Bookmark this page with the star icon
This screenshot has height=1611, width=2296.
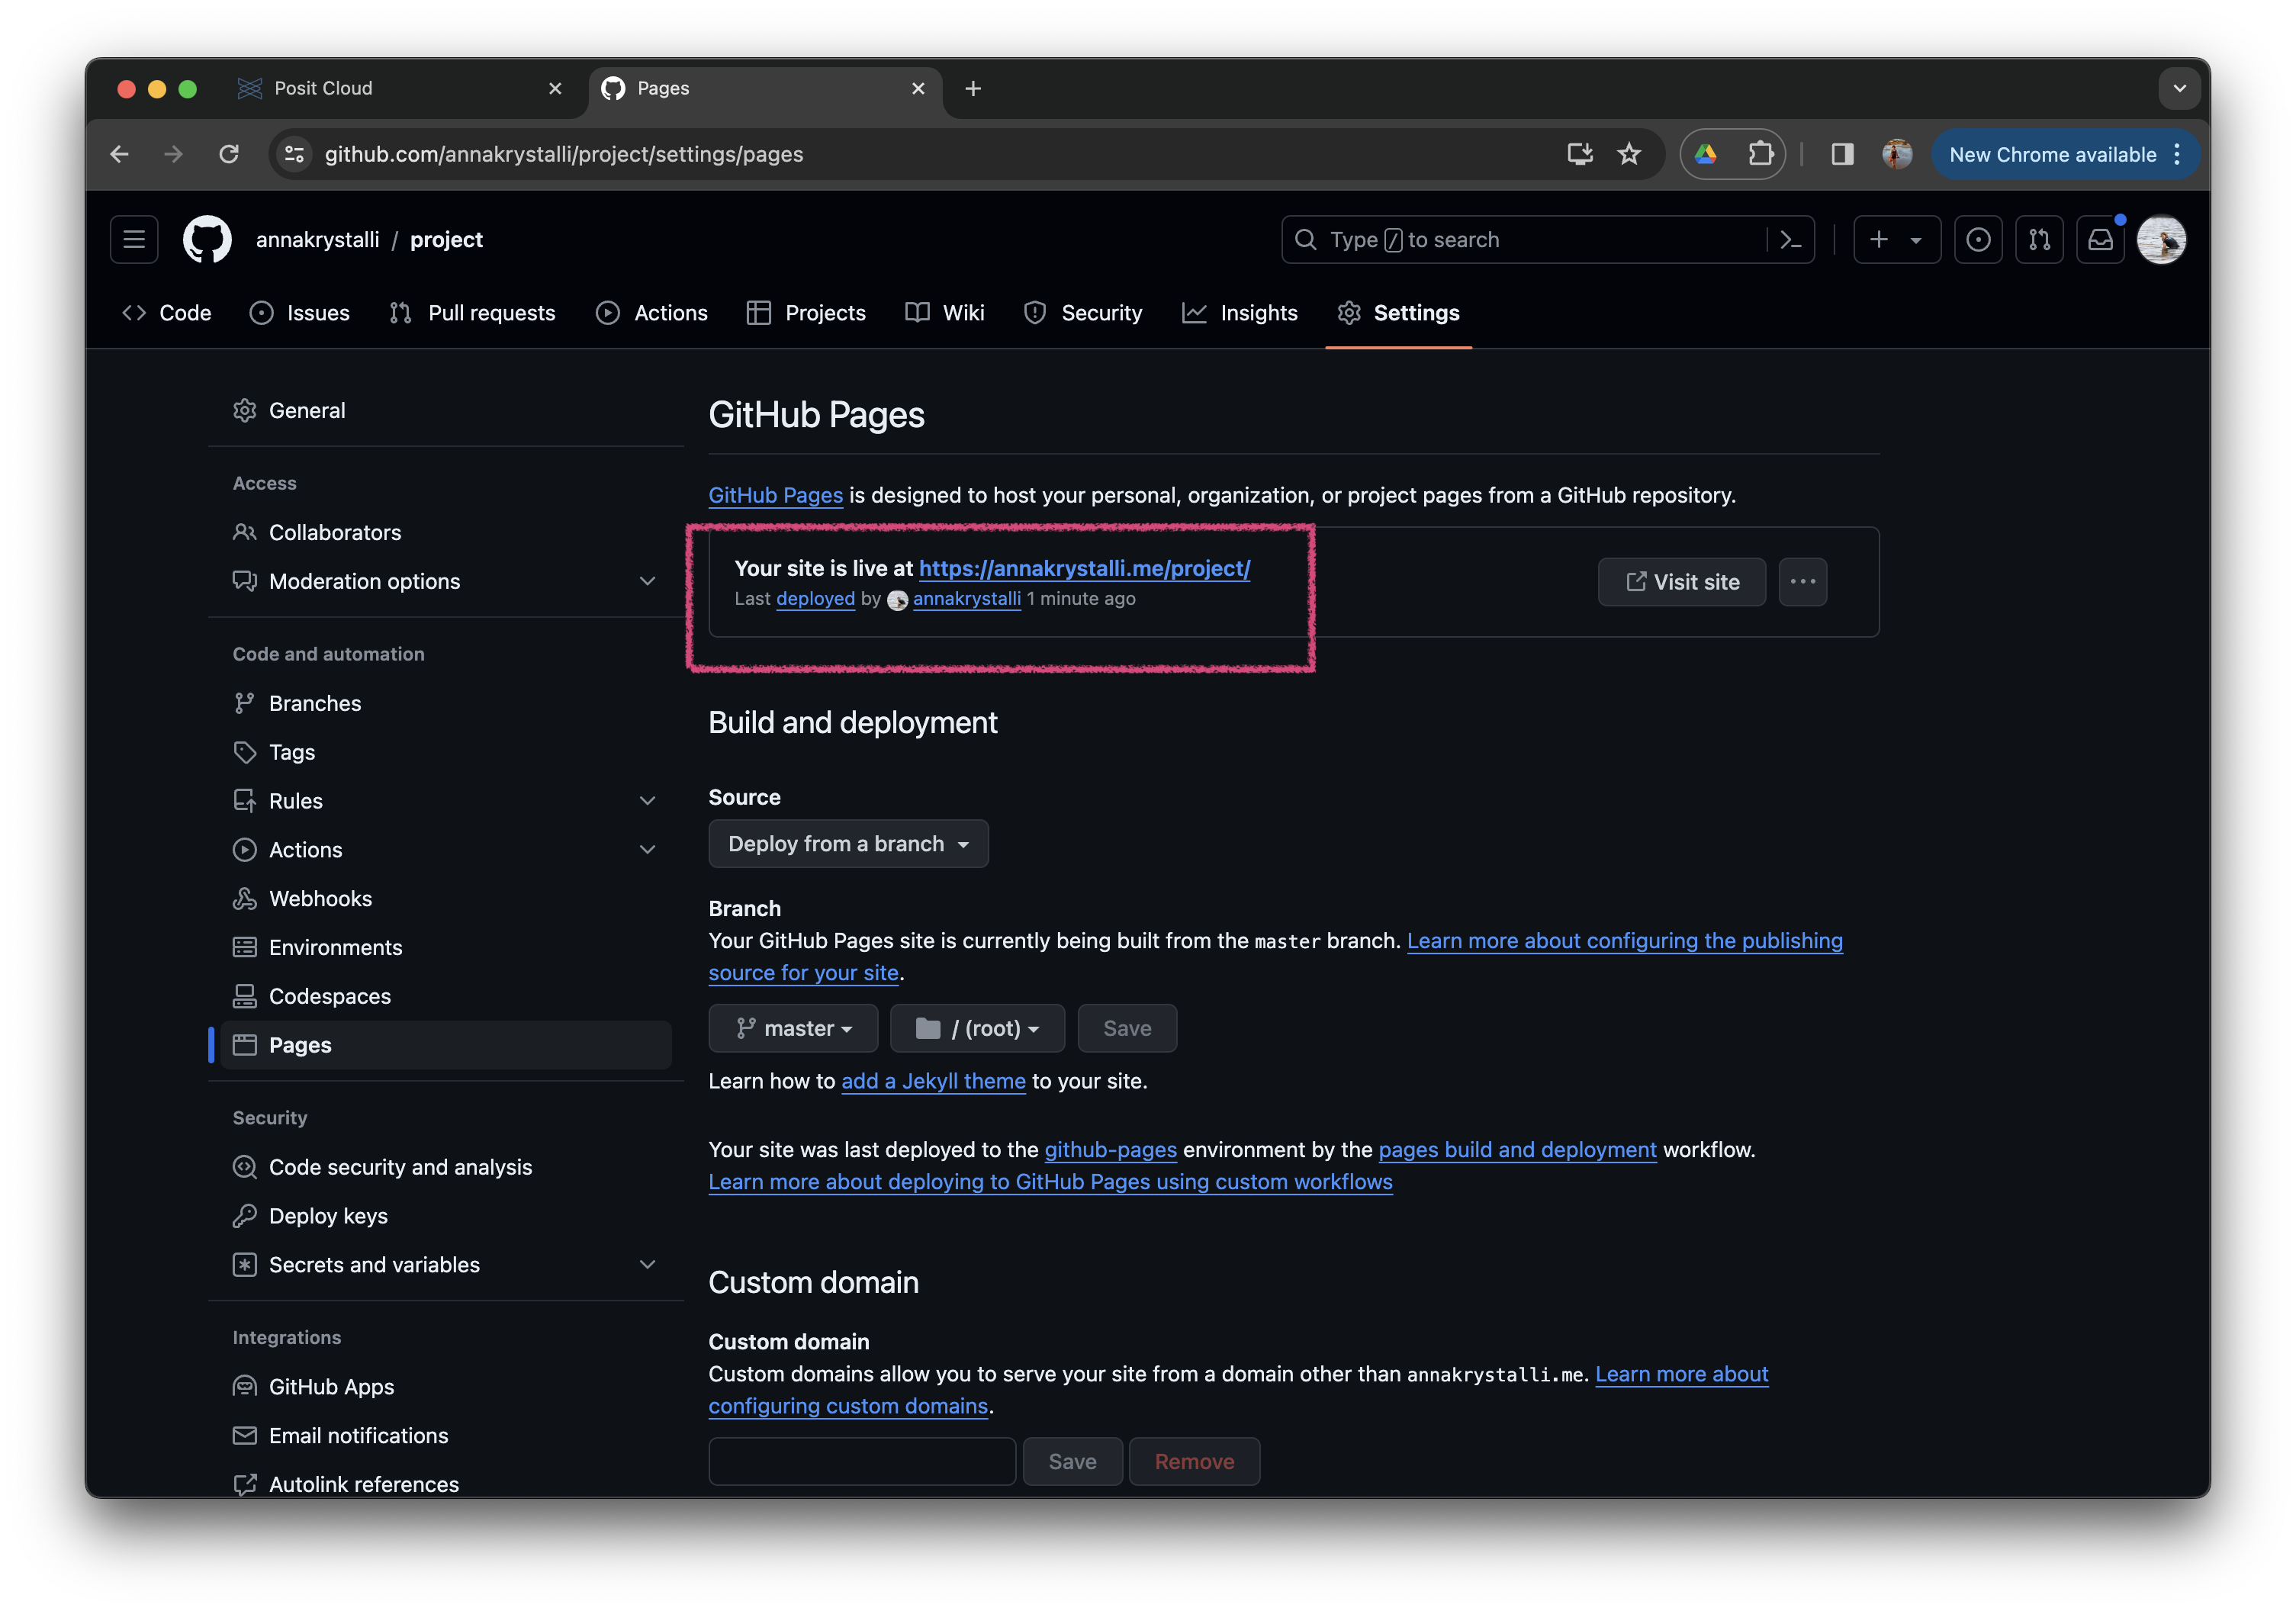coord(1629,154)
